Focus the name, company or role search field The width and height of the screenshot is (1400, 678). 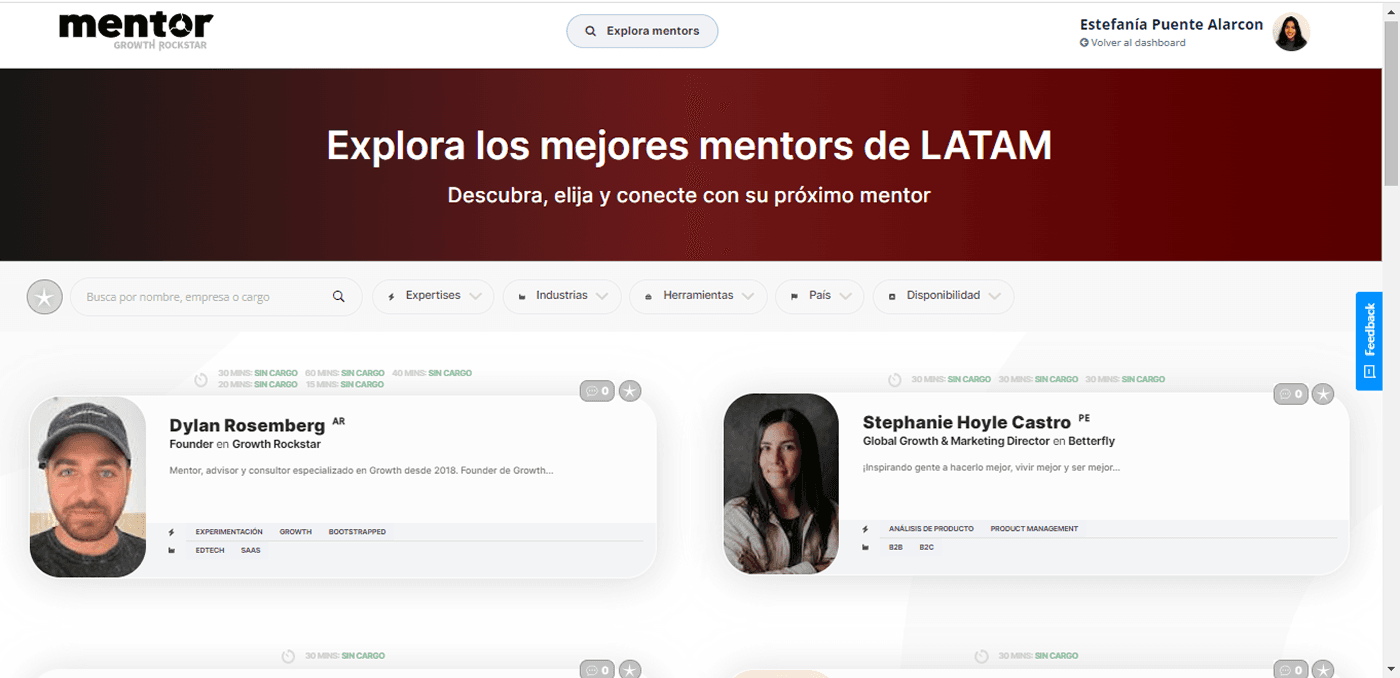point(216,297)
